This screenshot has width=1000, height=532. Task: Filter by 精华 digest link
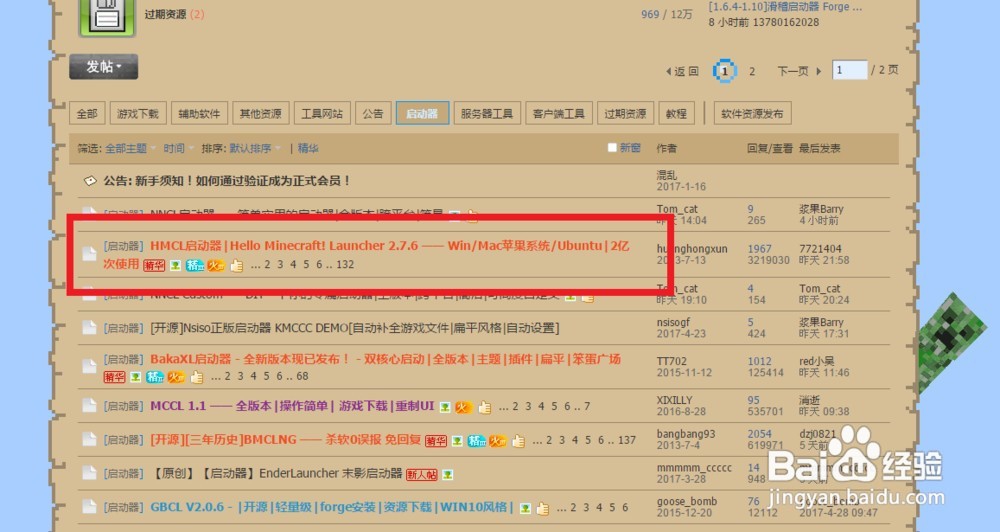[x=308, y=149]
